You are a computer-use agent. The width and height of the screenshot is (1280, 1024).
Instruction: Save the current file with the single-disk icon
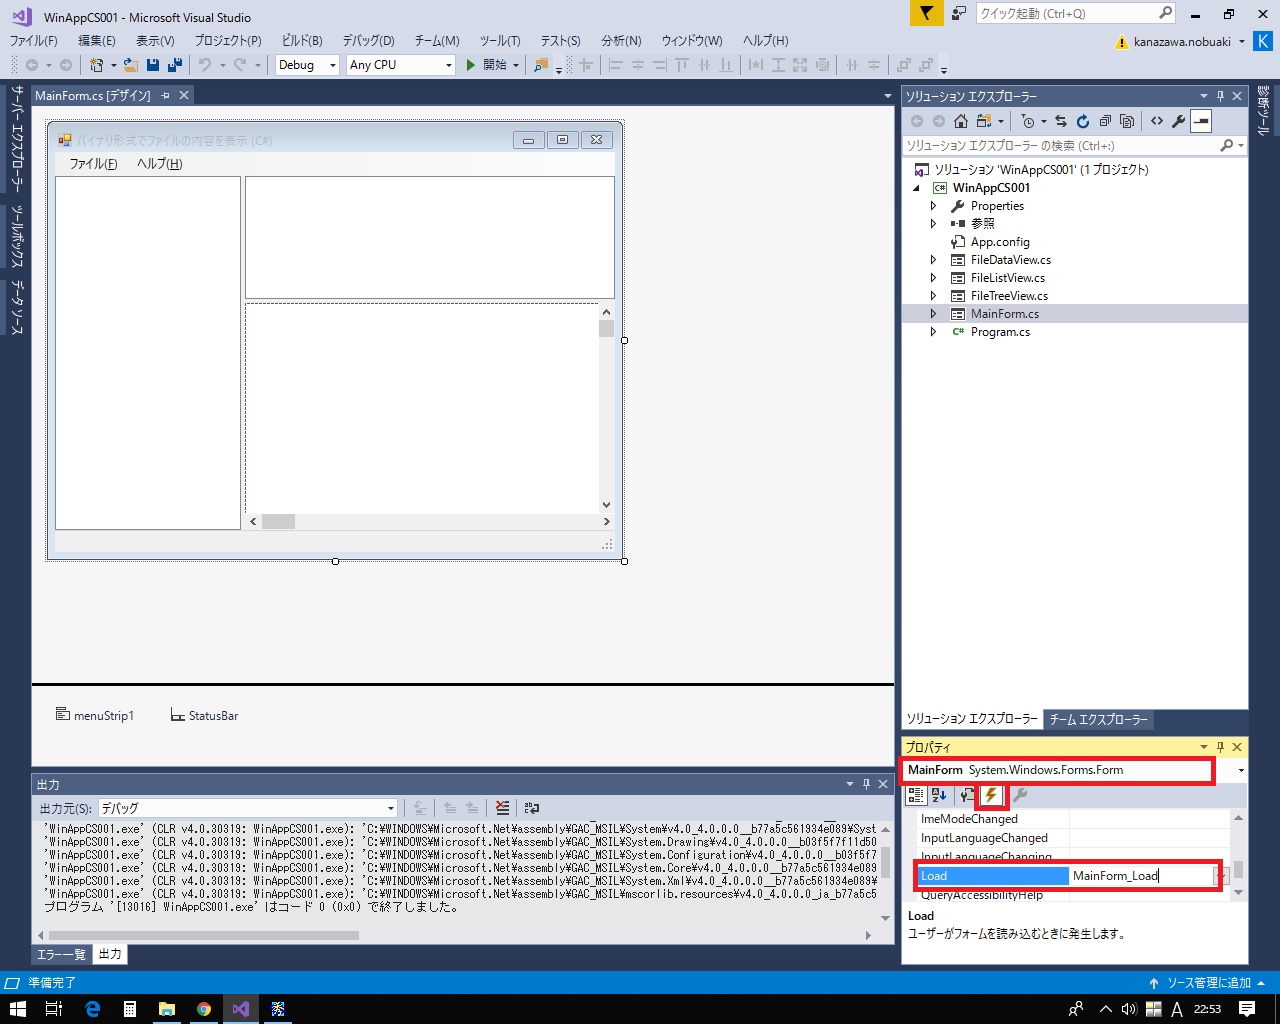coord(153,65)
